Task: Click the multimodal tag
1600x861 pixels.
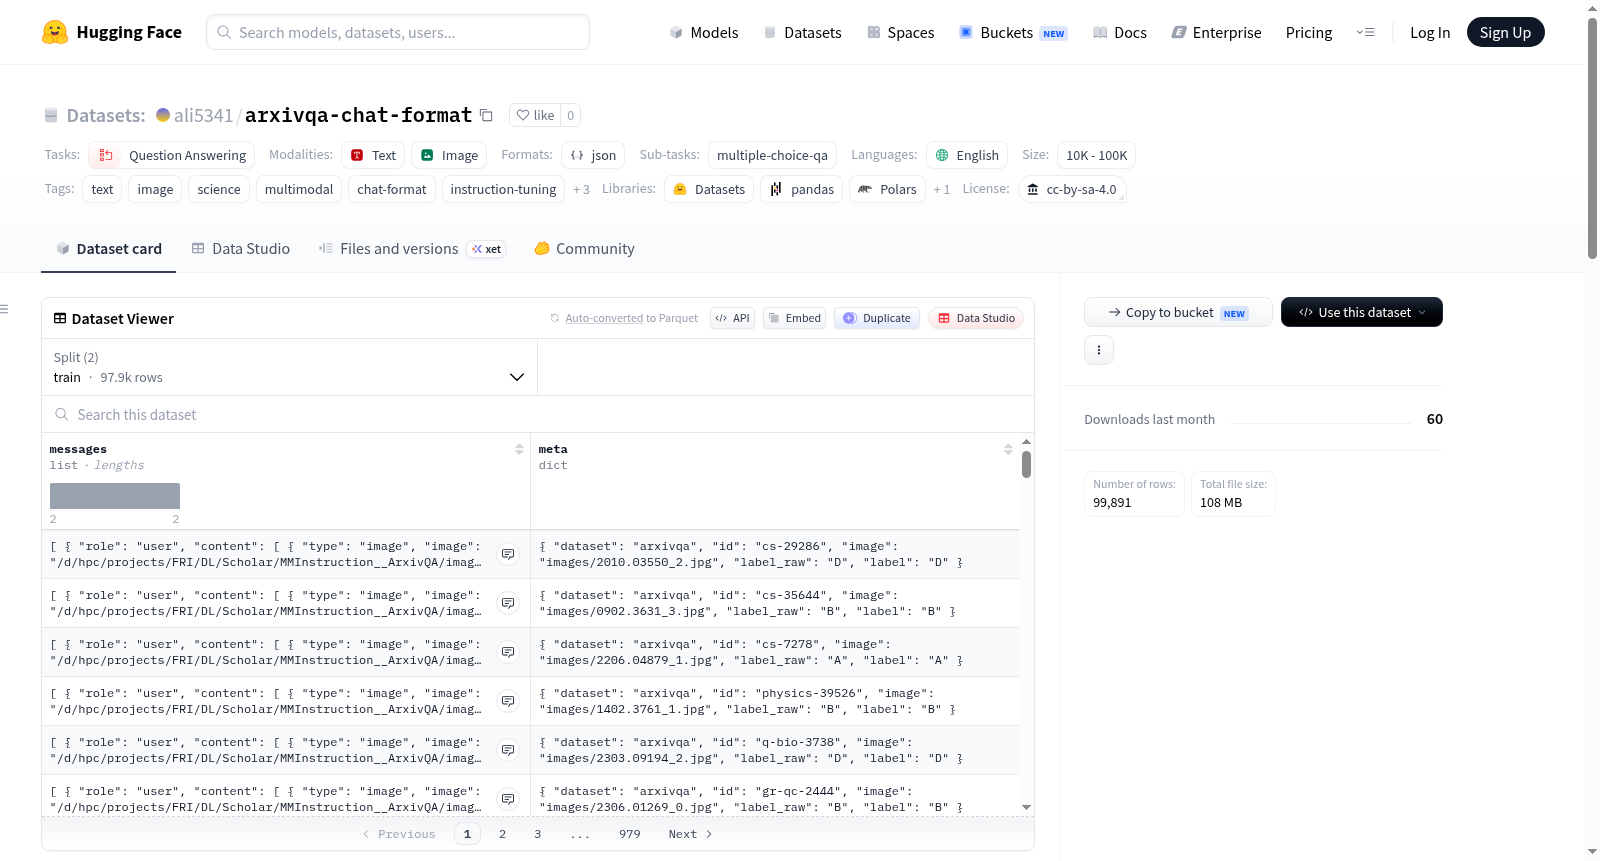Action: click(x=299, y=189)
